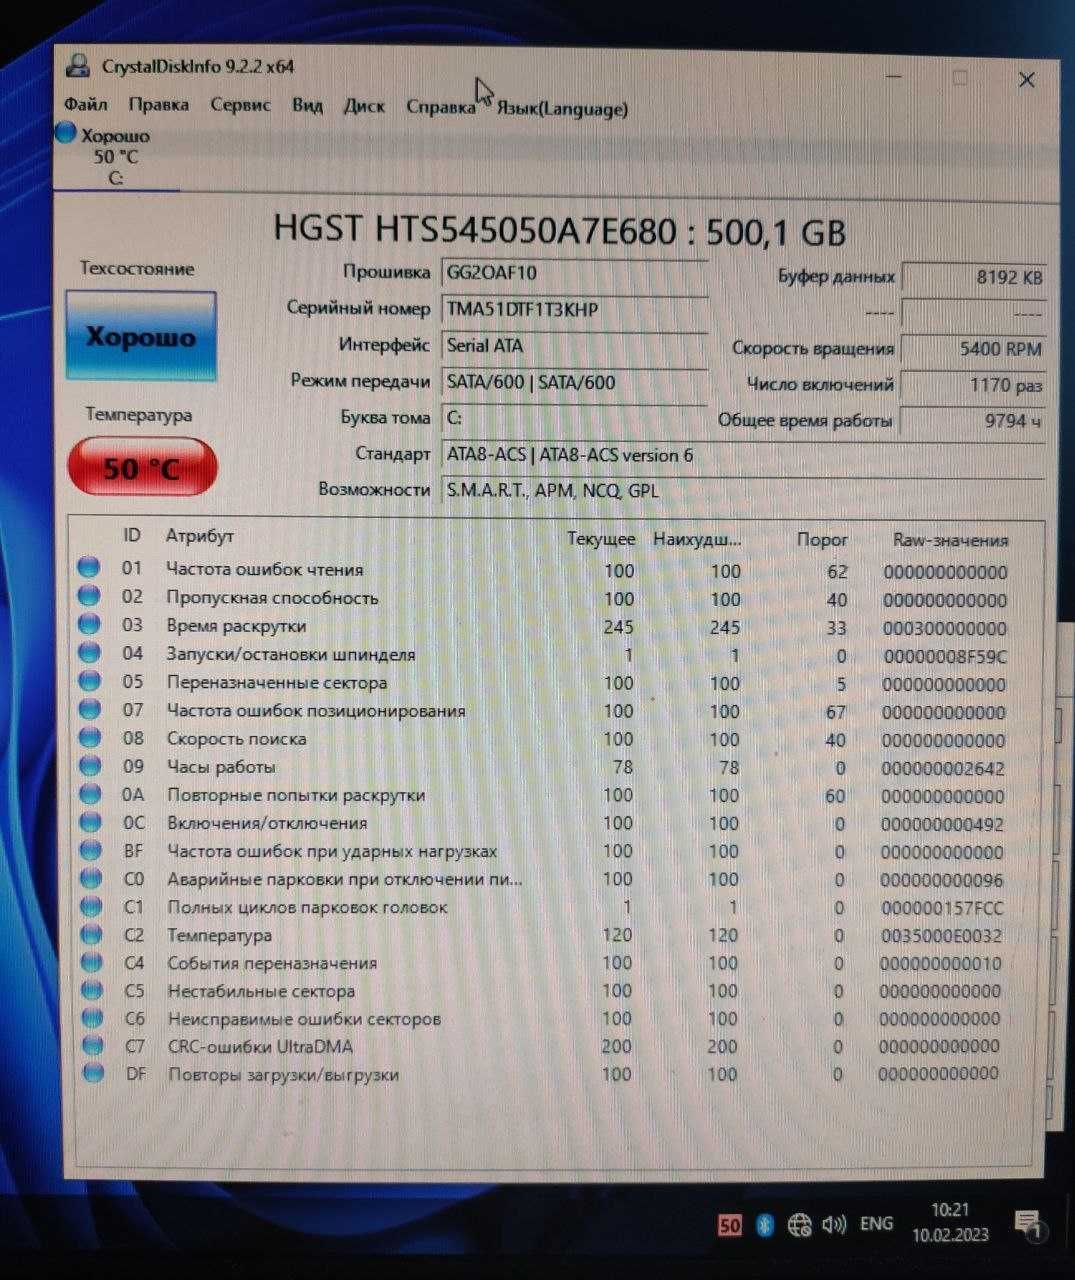Screen dimensions: 1075x1280
Task: Open the Файл menu
Action: pos(85,104)
